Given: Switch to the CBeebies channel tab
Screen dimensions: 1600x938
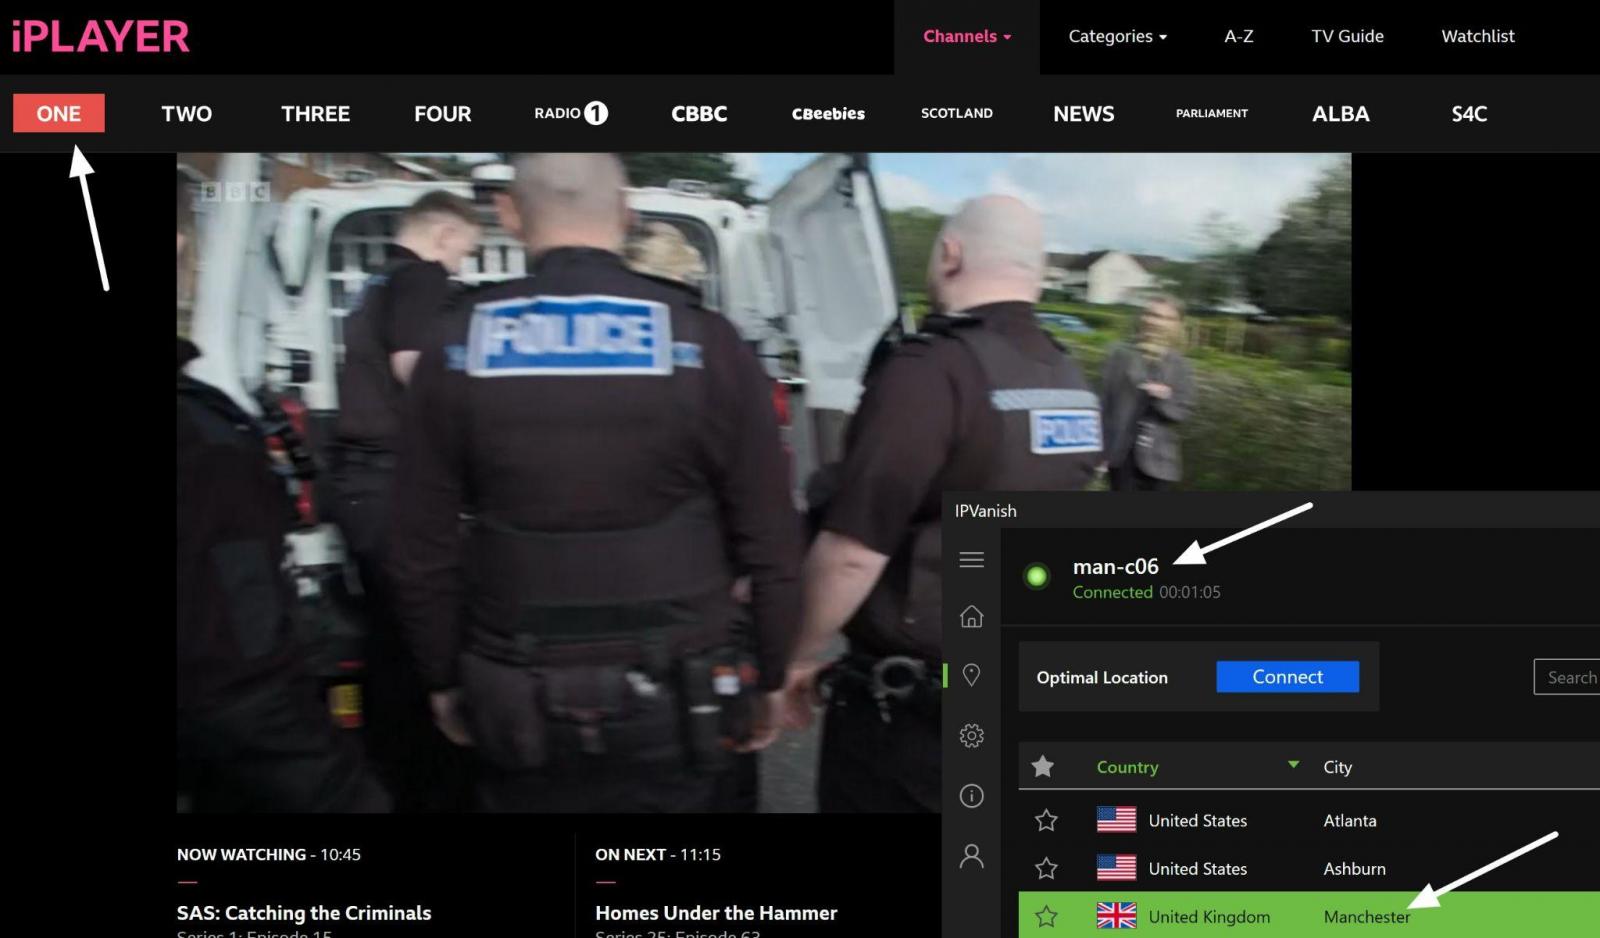Looking at the screenshot, I should pyautogui.click(x=827, y=114).
